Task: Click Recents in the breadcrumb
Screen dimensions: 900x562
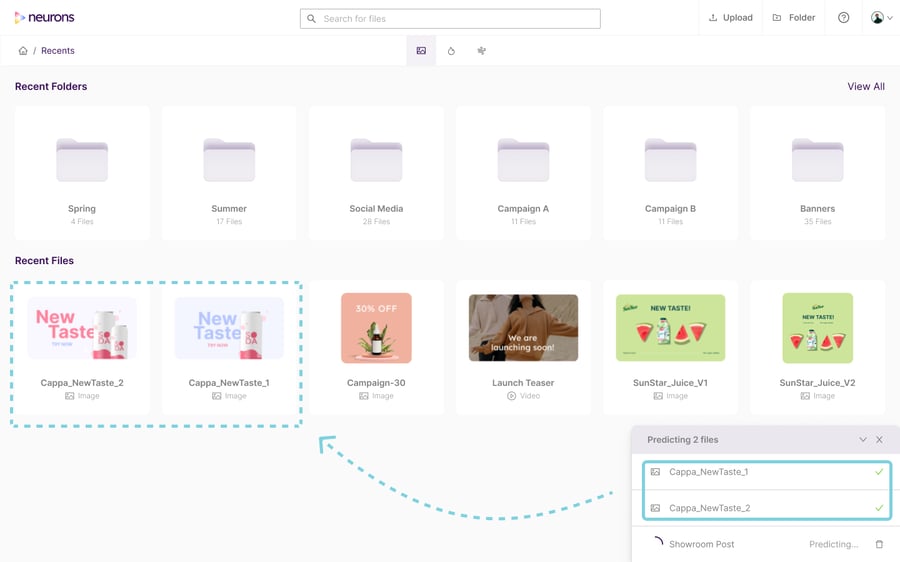Action: click(58, 51)
